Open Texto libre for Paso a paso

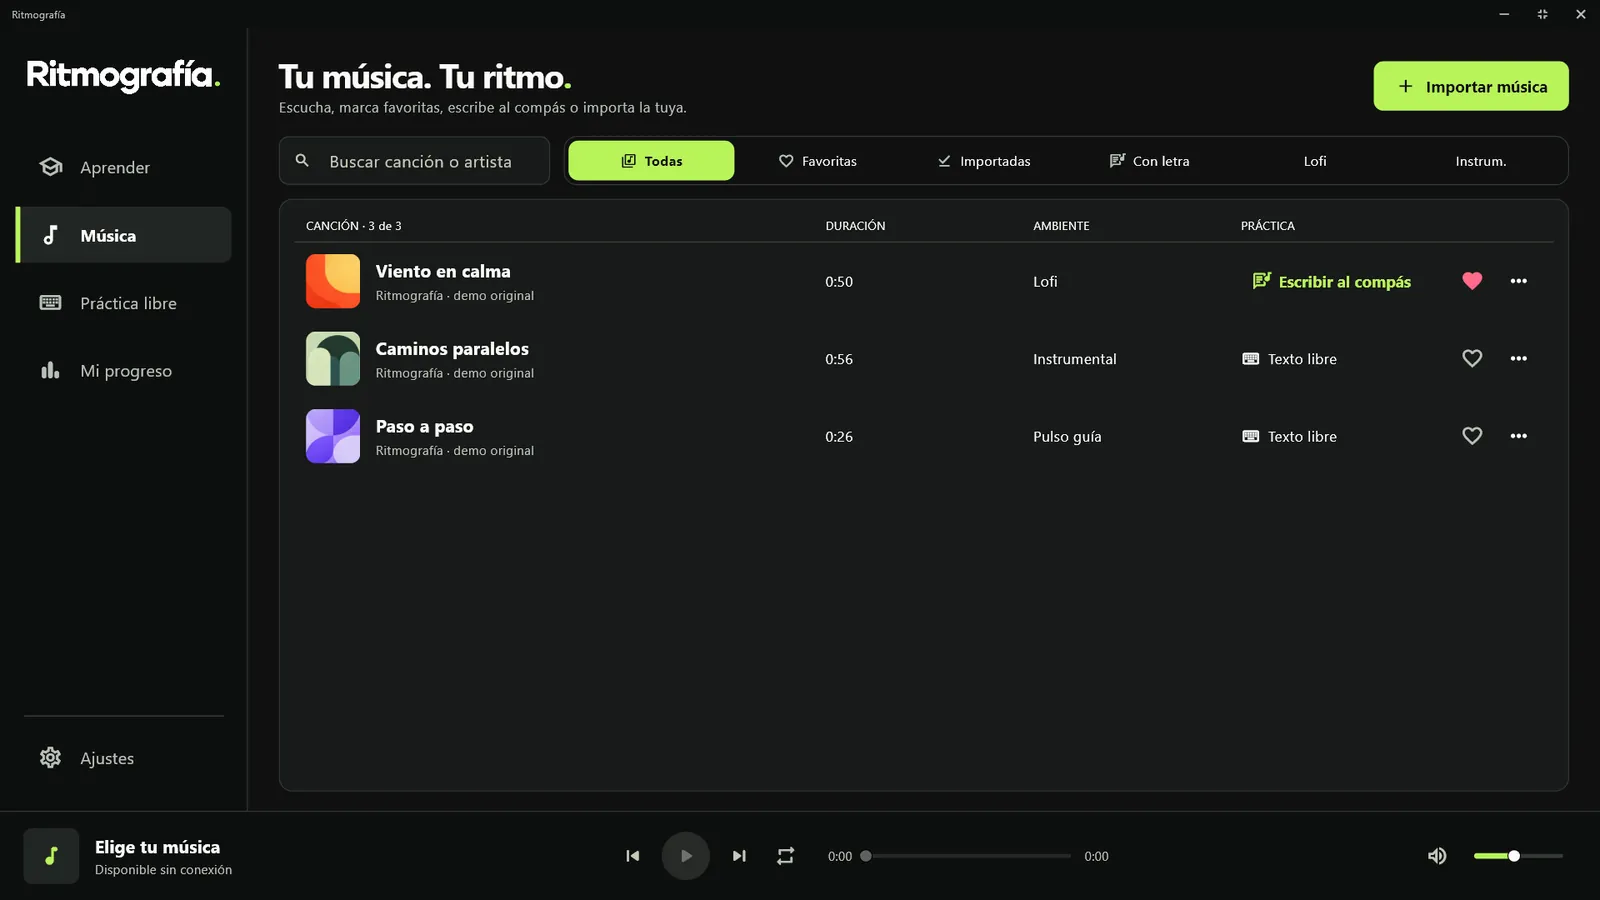[1290, 437]
